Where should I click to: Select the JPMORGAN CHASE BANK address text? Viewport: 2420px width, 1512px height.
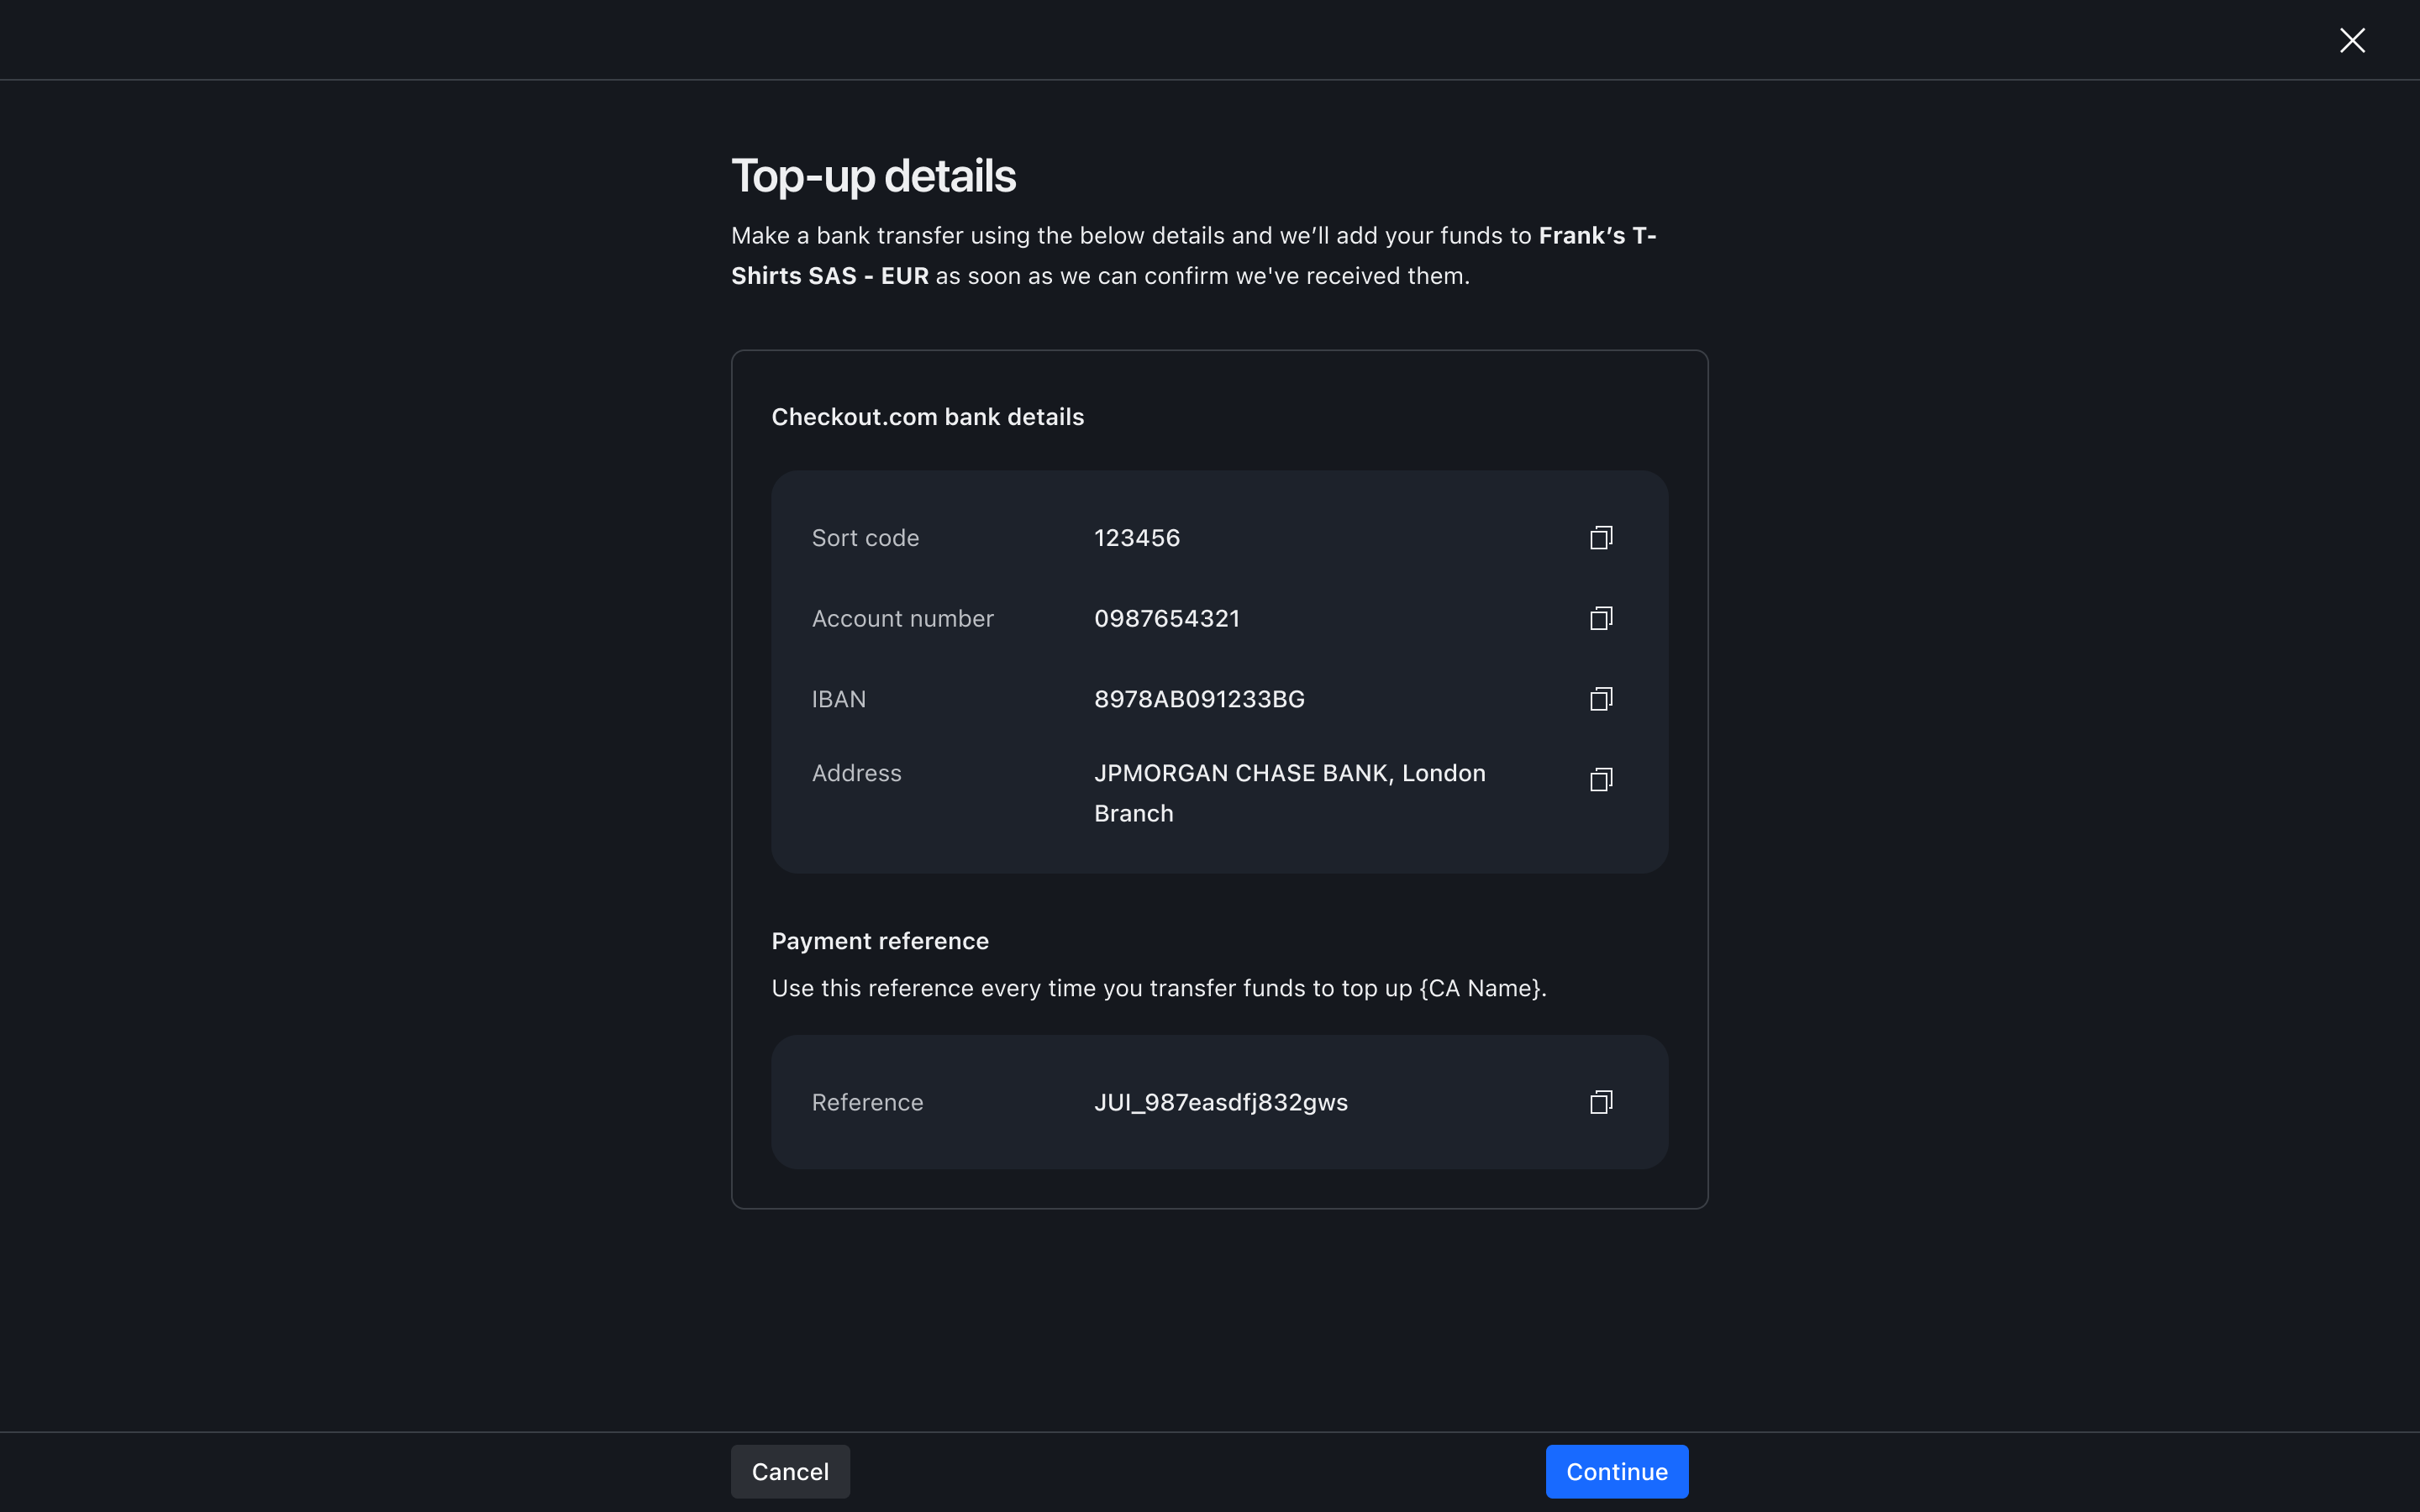pos(1290,793)
